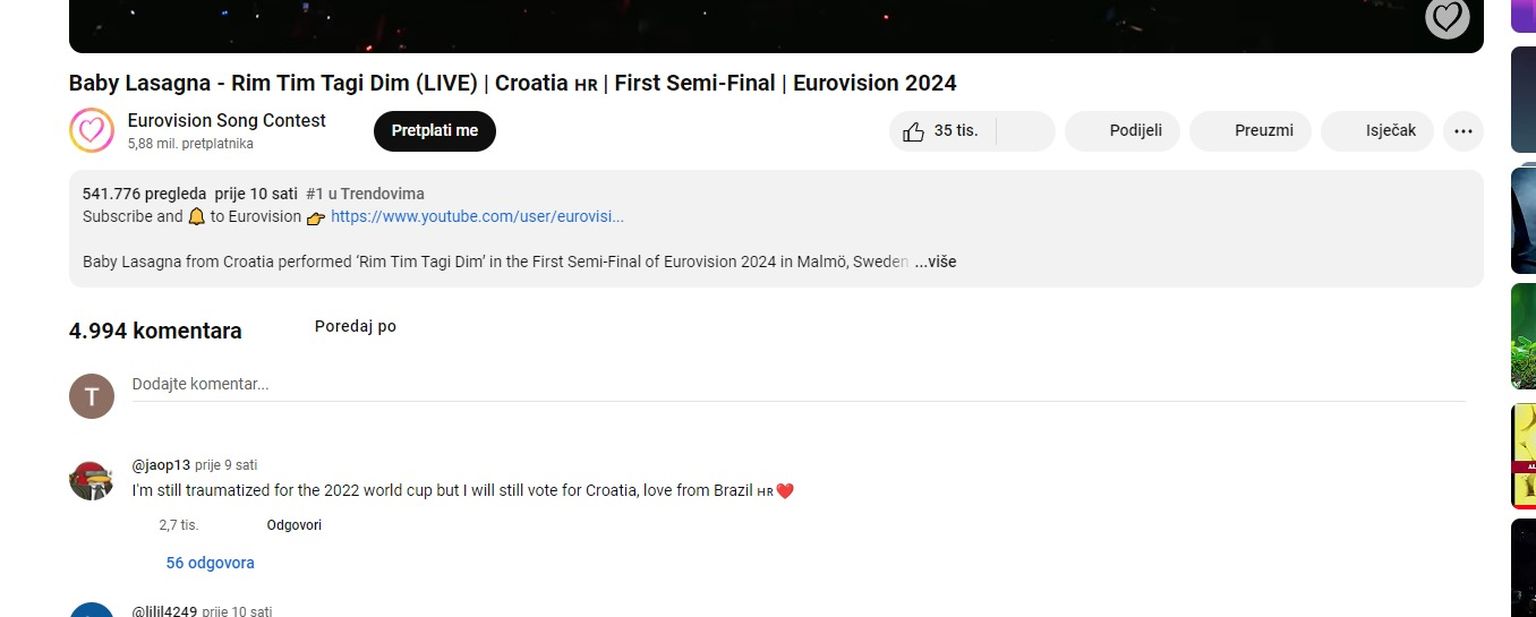Expand the "56 odgovora" replies thread
Image resolution: width=1536 pixels, height=617 pixels.
pyautogui.click(x=210, y=563)
